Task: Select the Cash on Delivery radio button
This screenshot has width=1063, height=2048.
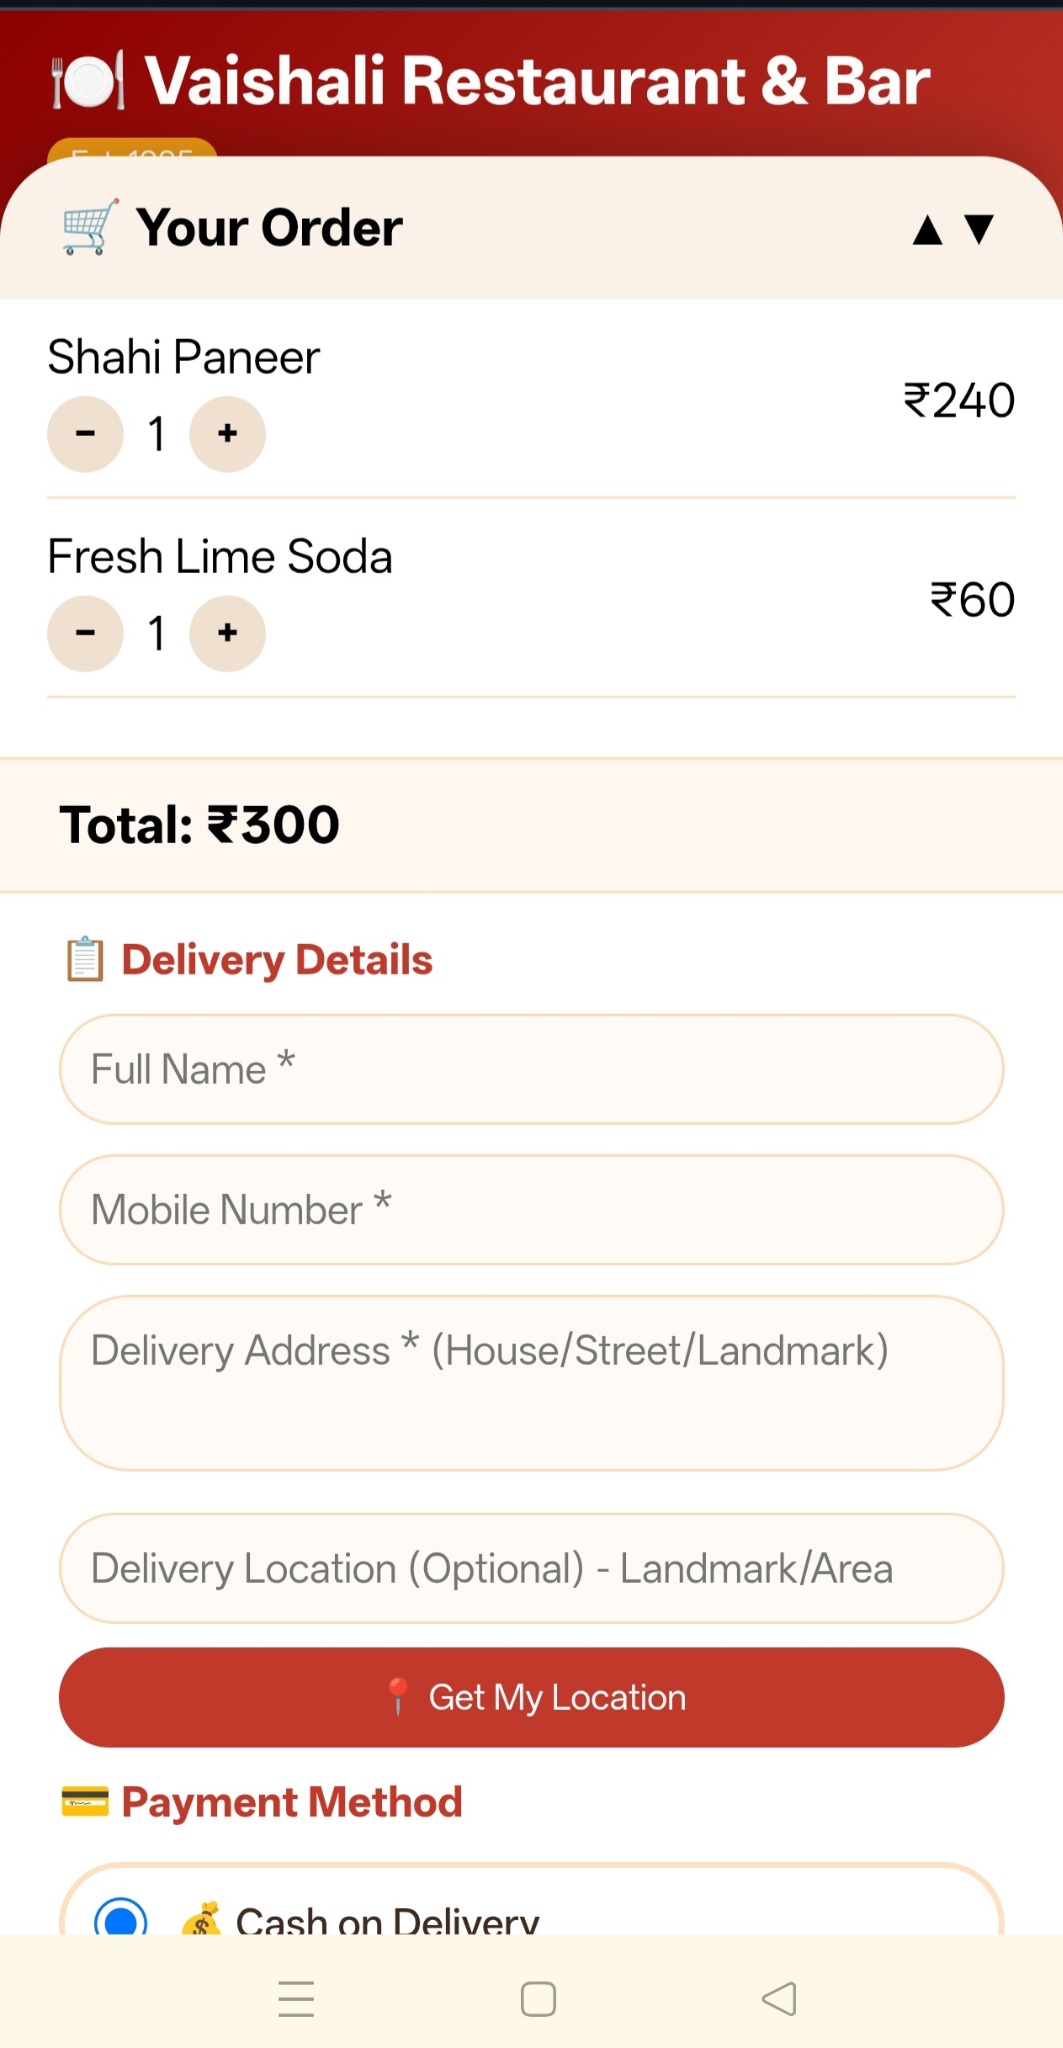Action: pos(120,1918)
